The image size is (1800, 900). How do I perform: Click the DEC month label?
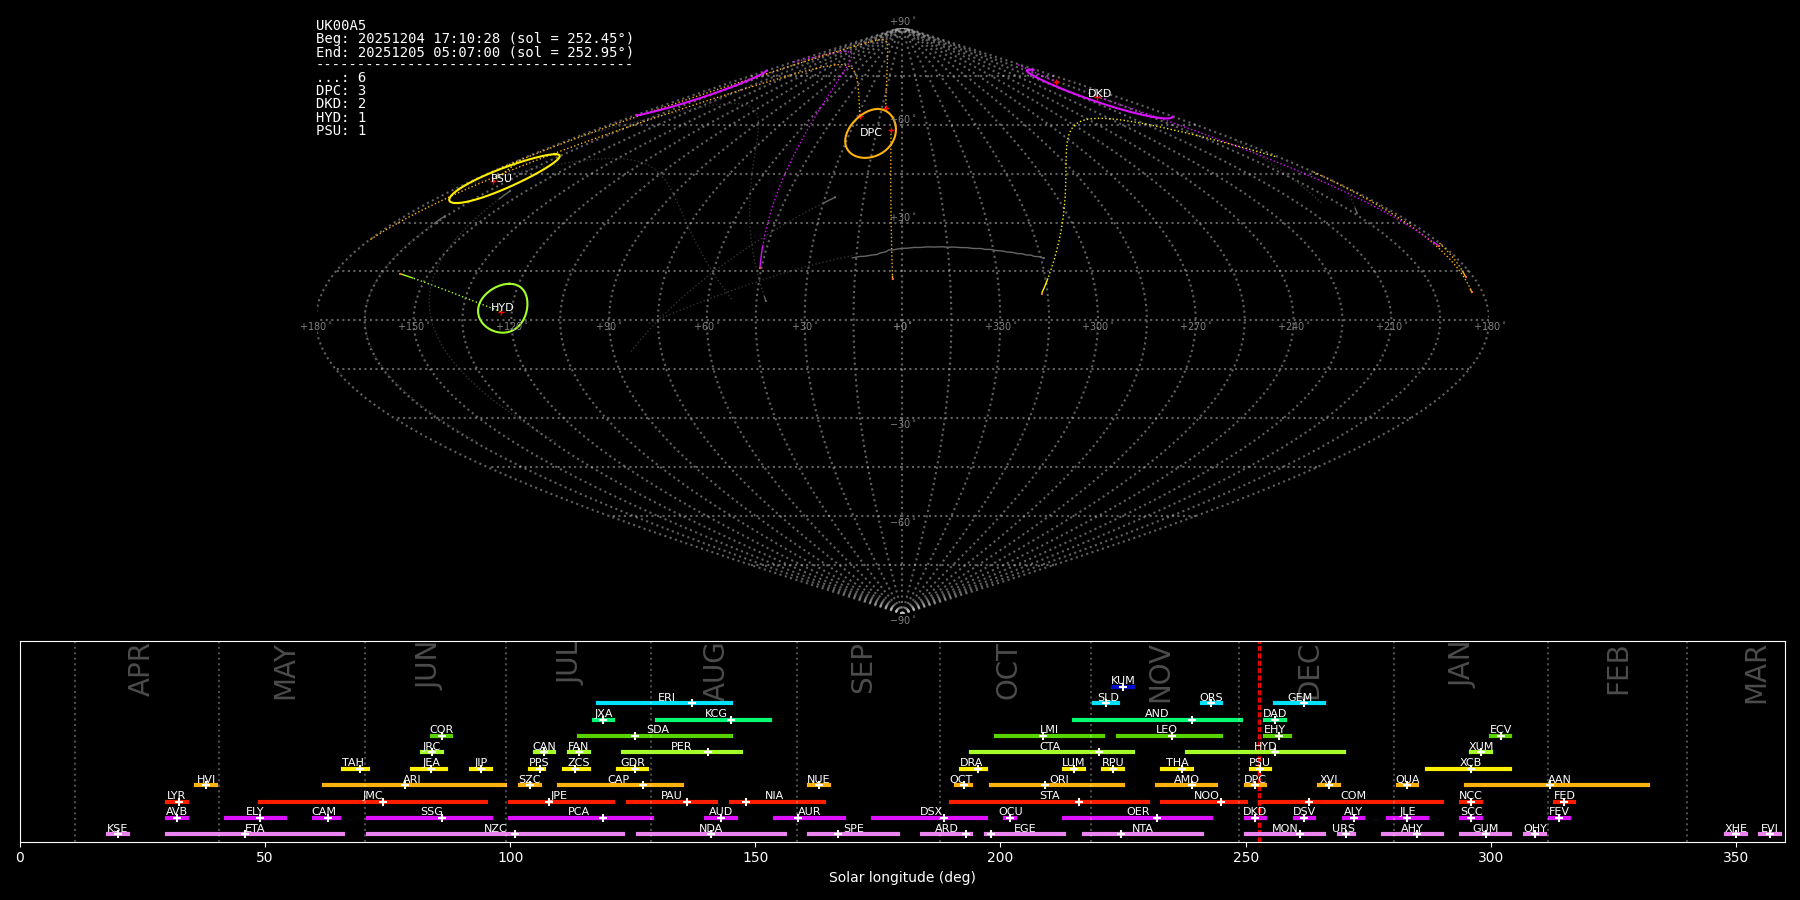(x=1309, y=671)
